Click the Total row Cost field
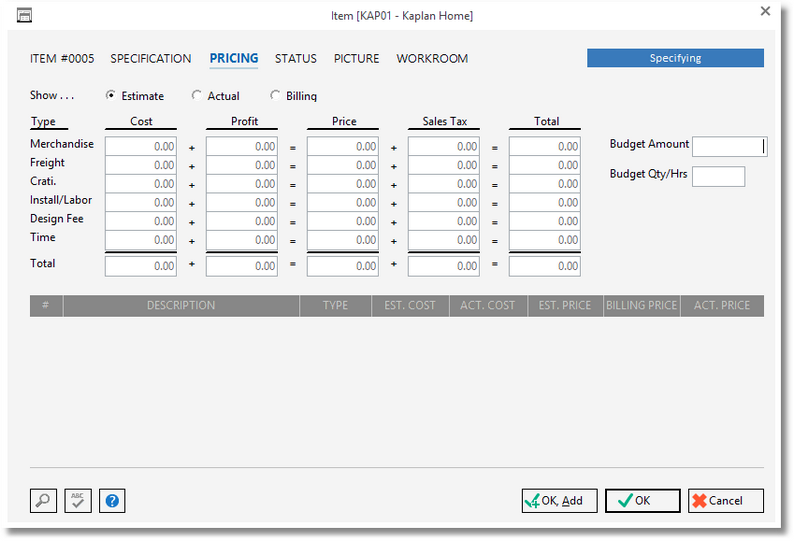The image size is (794, 541). pos(141,266)
